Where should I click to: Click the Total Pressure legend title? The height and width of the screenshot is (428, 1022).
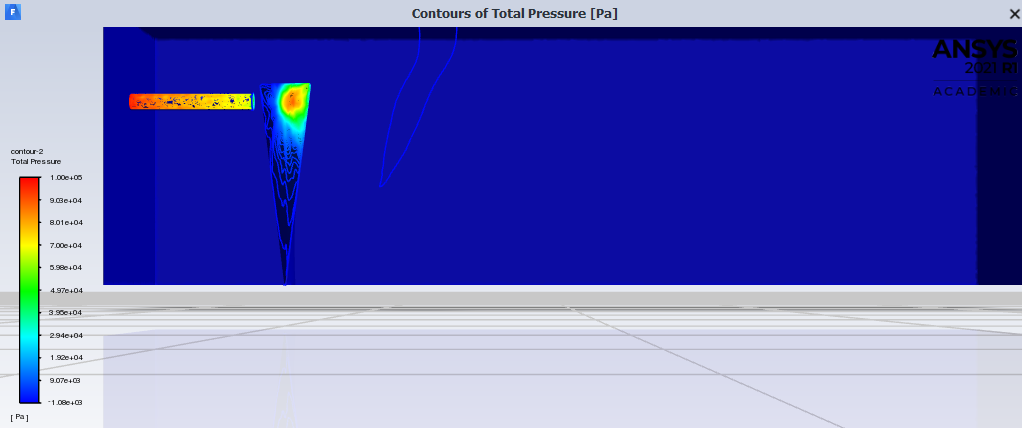[x=36, y=161]
